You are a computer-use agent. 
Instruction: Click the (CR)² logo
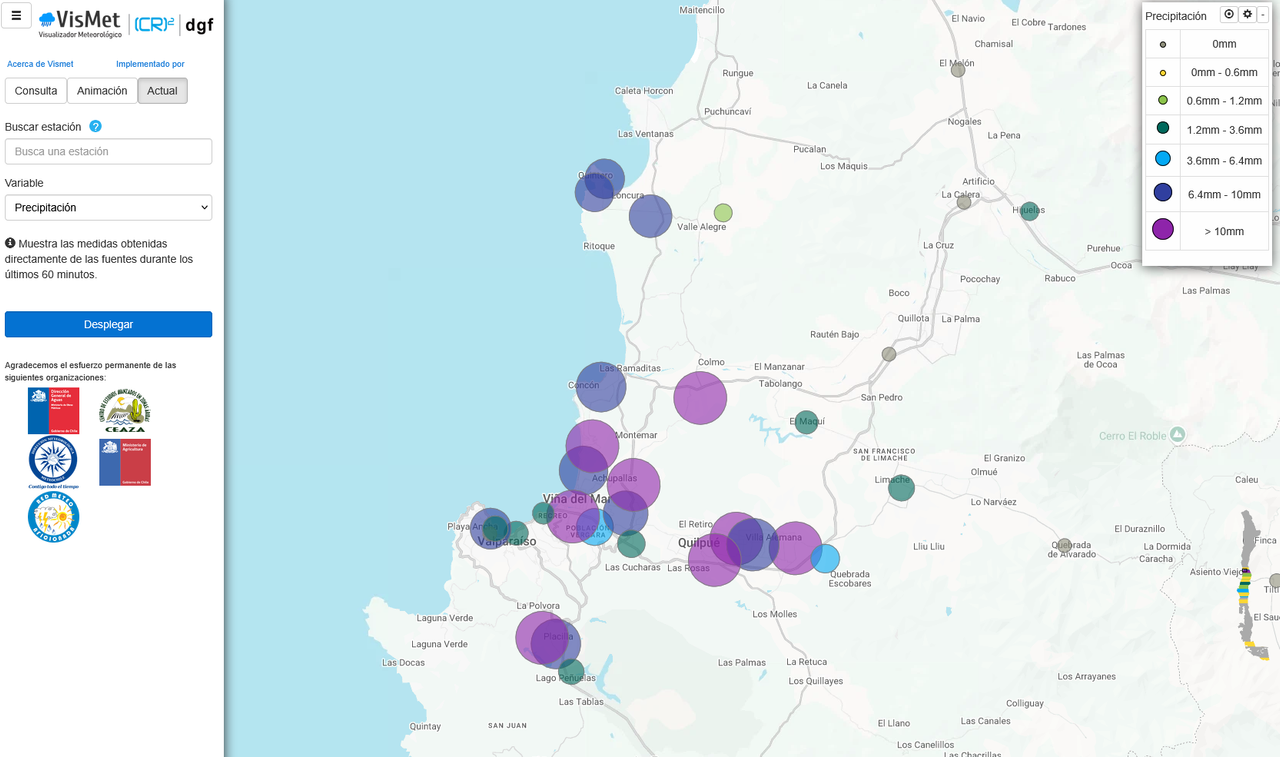(x=154, y=24)
